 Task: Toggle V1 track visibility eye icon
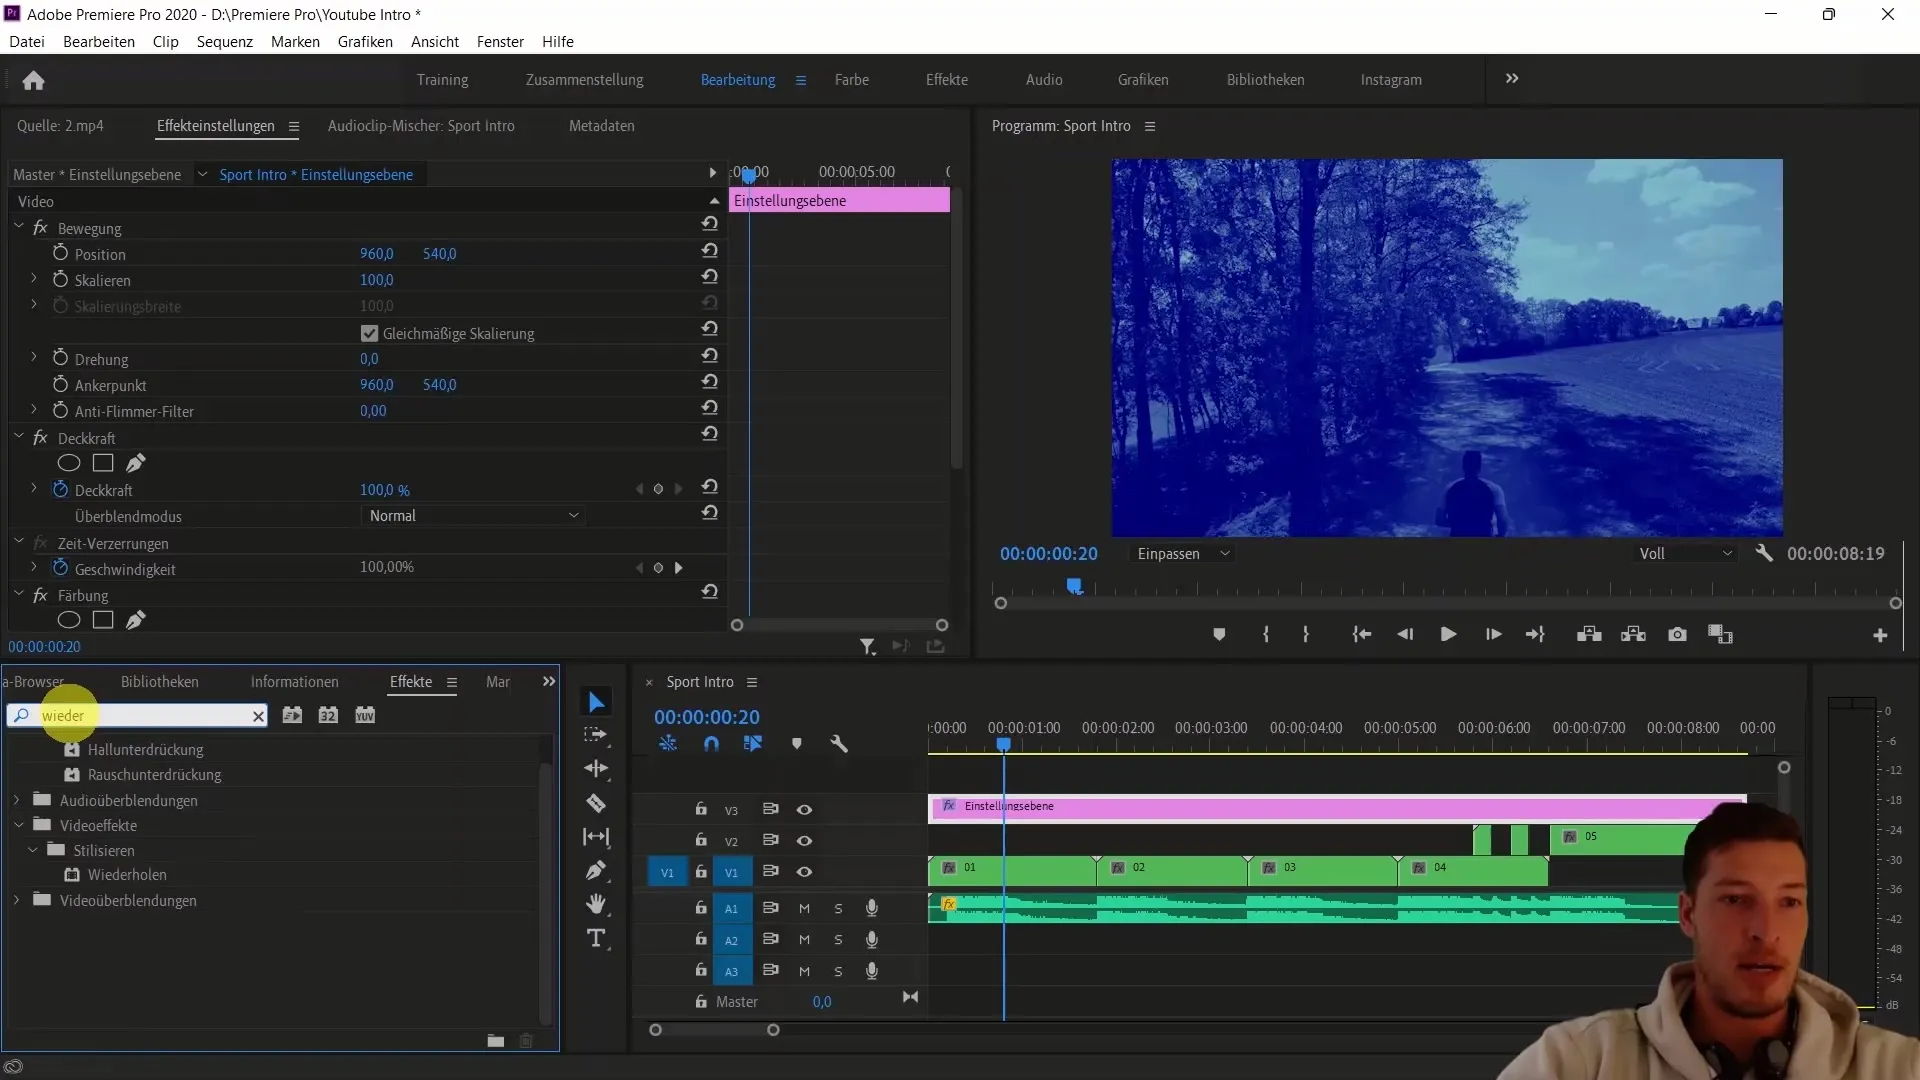(x=803, y=872)
